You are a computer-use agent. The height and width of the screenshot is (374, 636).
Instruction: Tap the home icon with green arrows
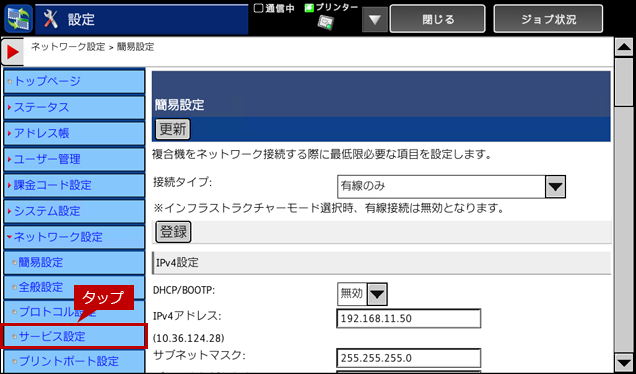18,19
